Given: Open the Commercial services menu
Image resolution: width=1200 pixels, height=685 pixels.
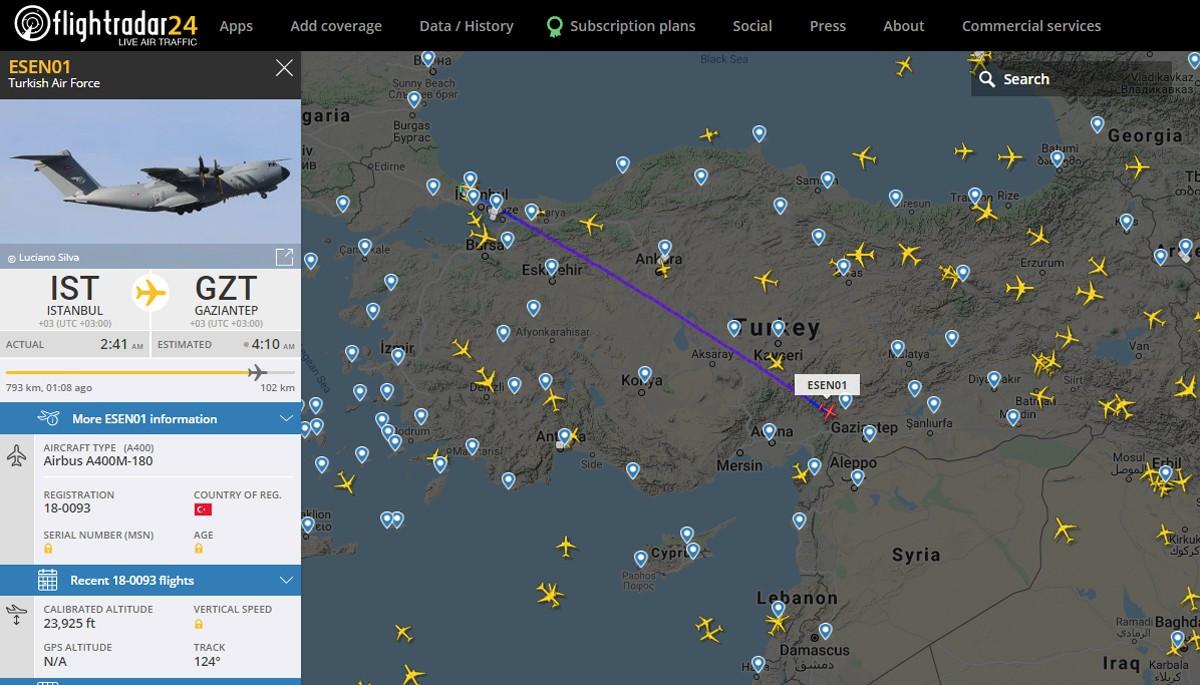Looking at the screenshot, I should click(1031, 26).
